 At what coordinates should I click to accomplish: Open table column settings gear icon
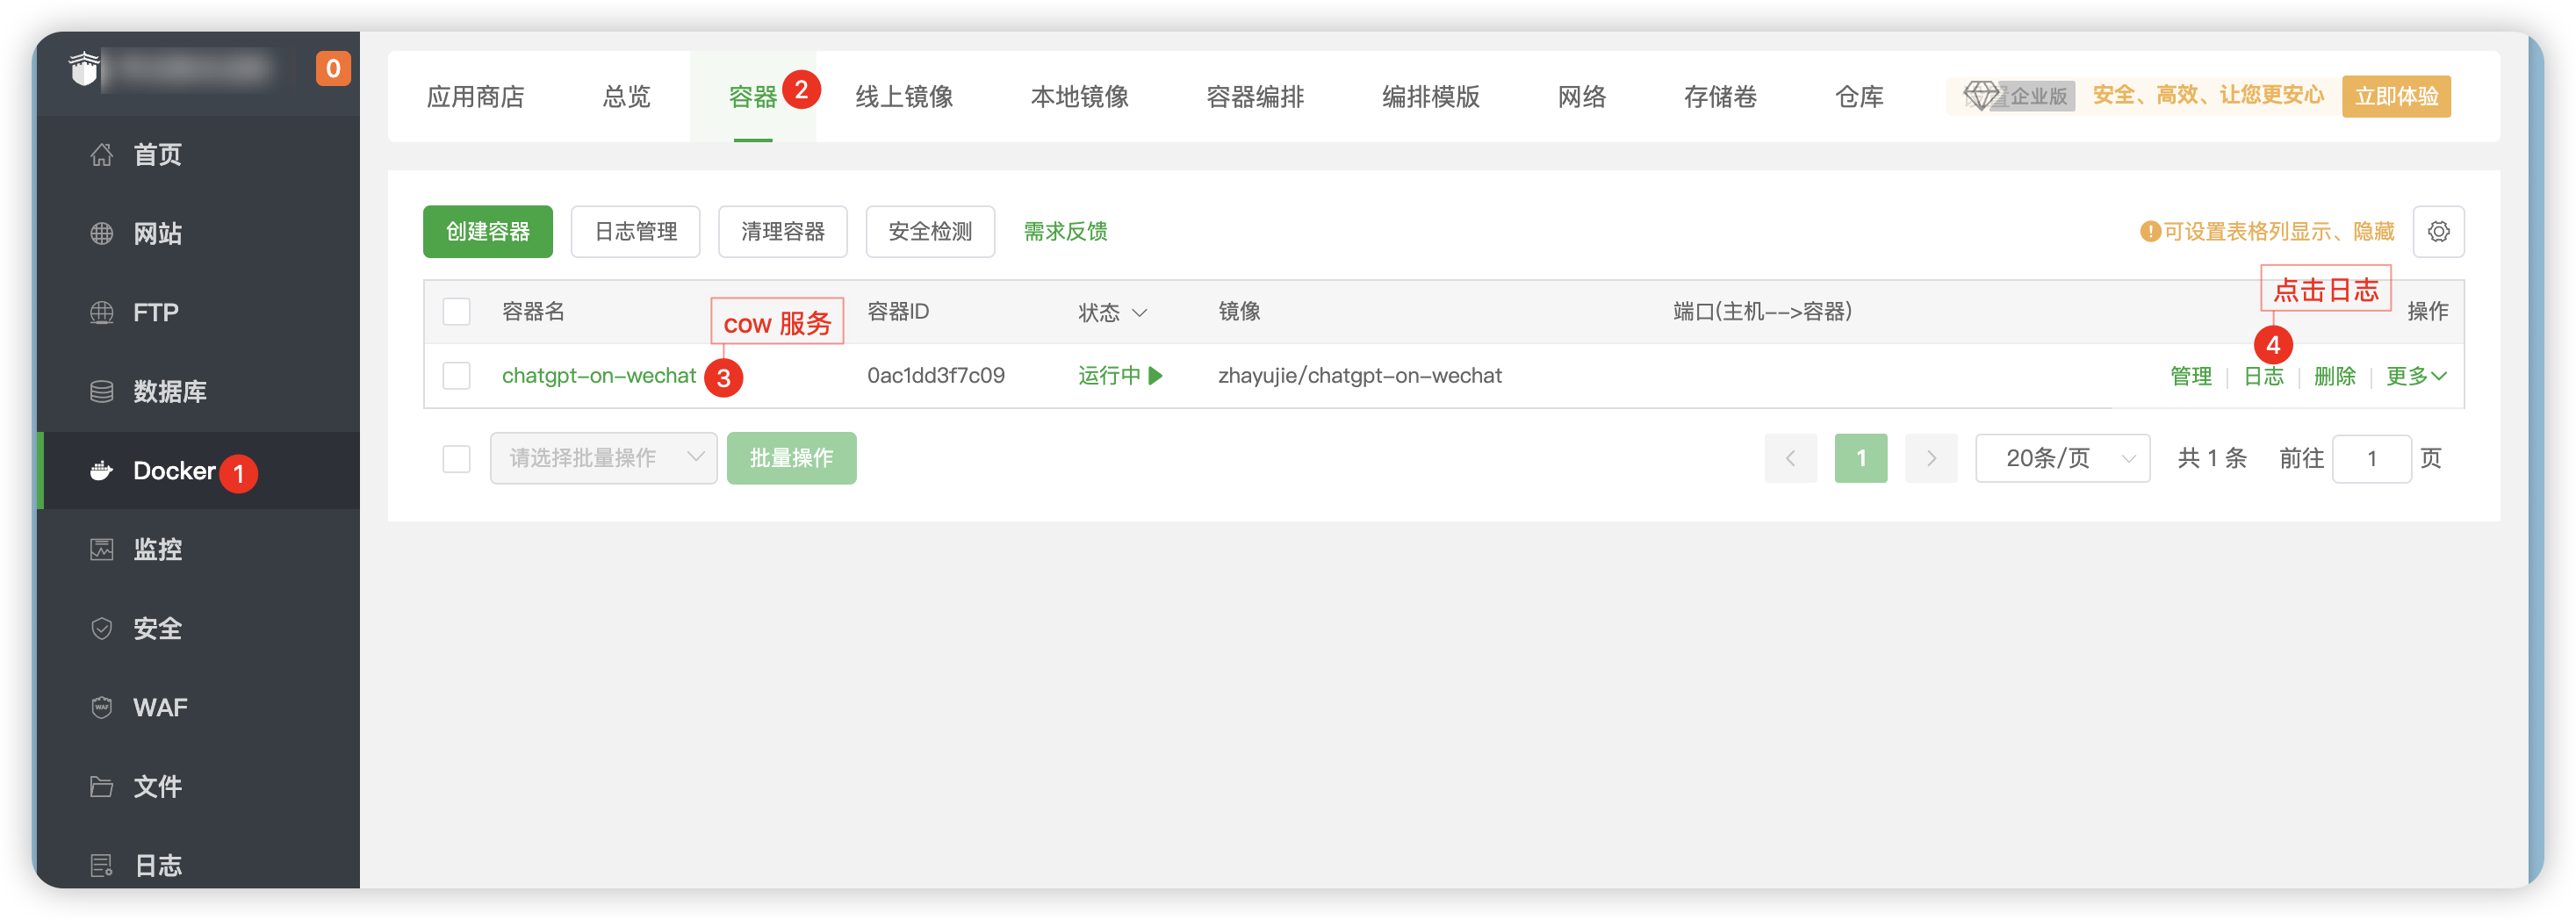pos(2438,232)
